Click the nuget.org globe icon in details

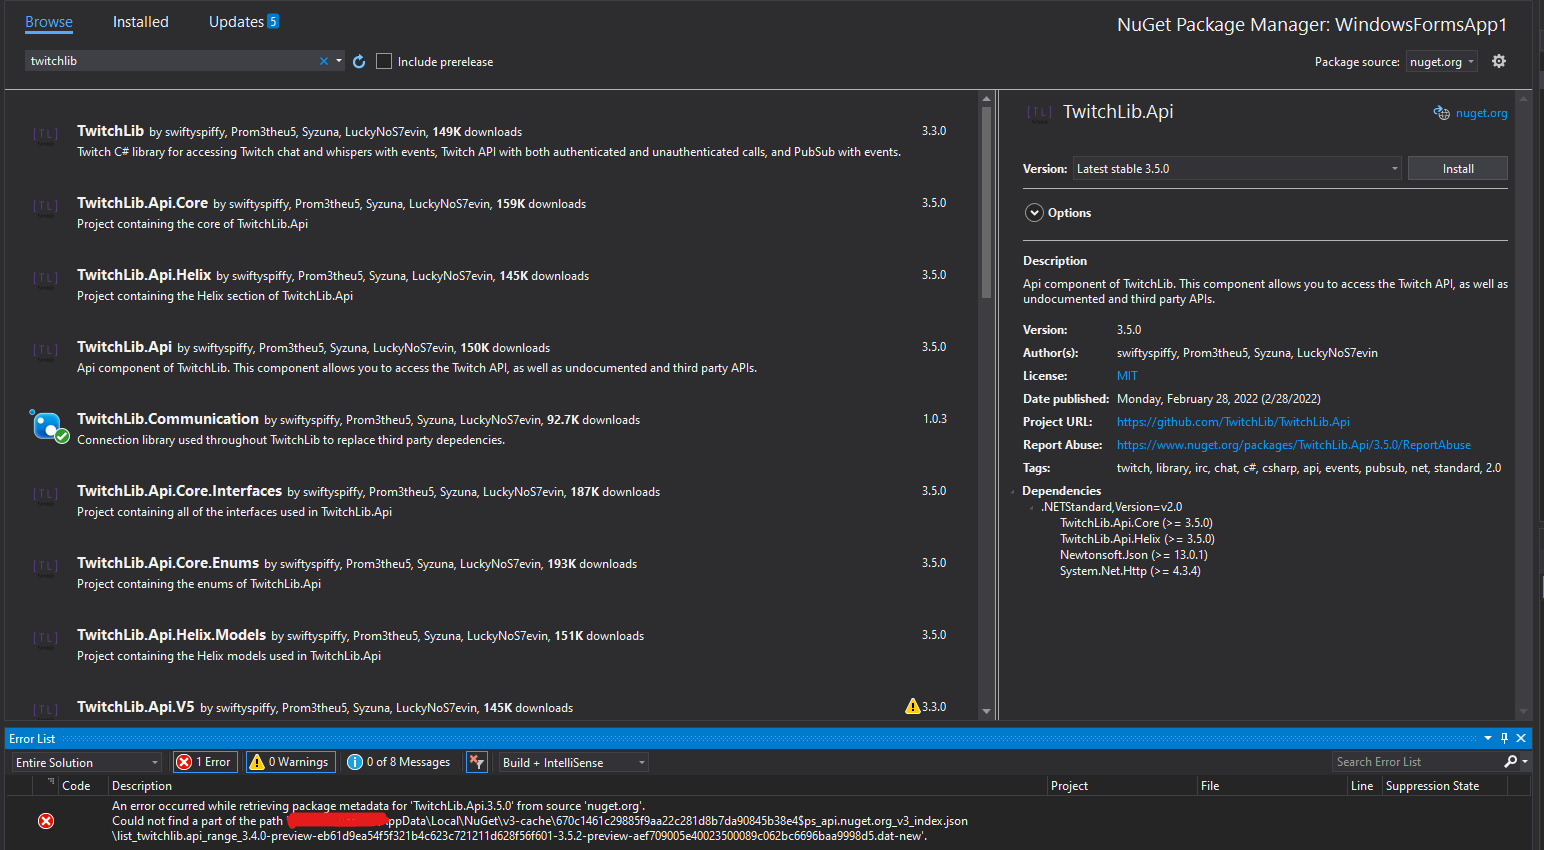[1441, 113]
